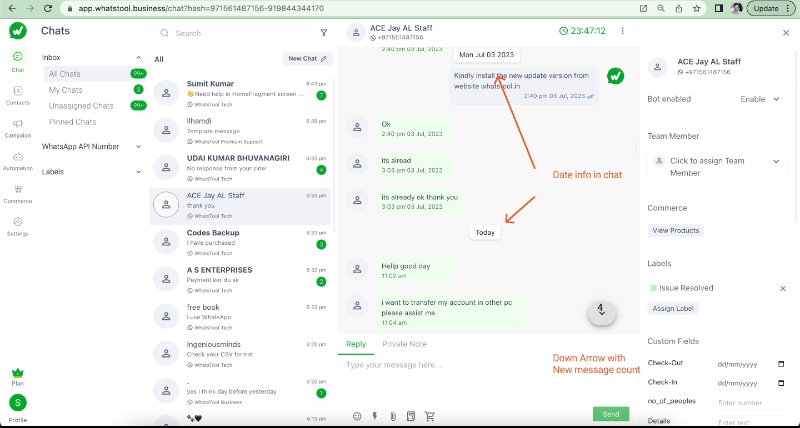The width and height of the screenshot is (800, 428).
Task: Open Commerce cart in left sidebar
Action: [17, 192]
